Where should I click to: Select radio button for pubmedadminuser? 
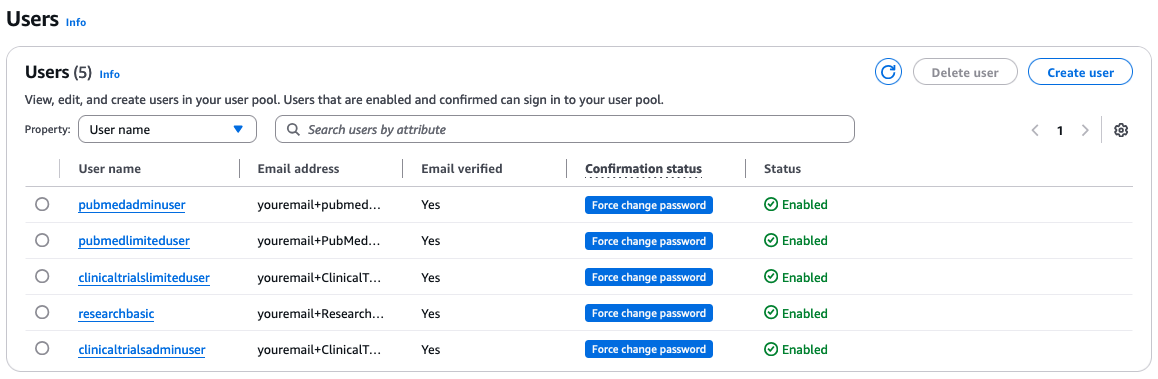pyautogui.click(x=42, y=204)
